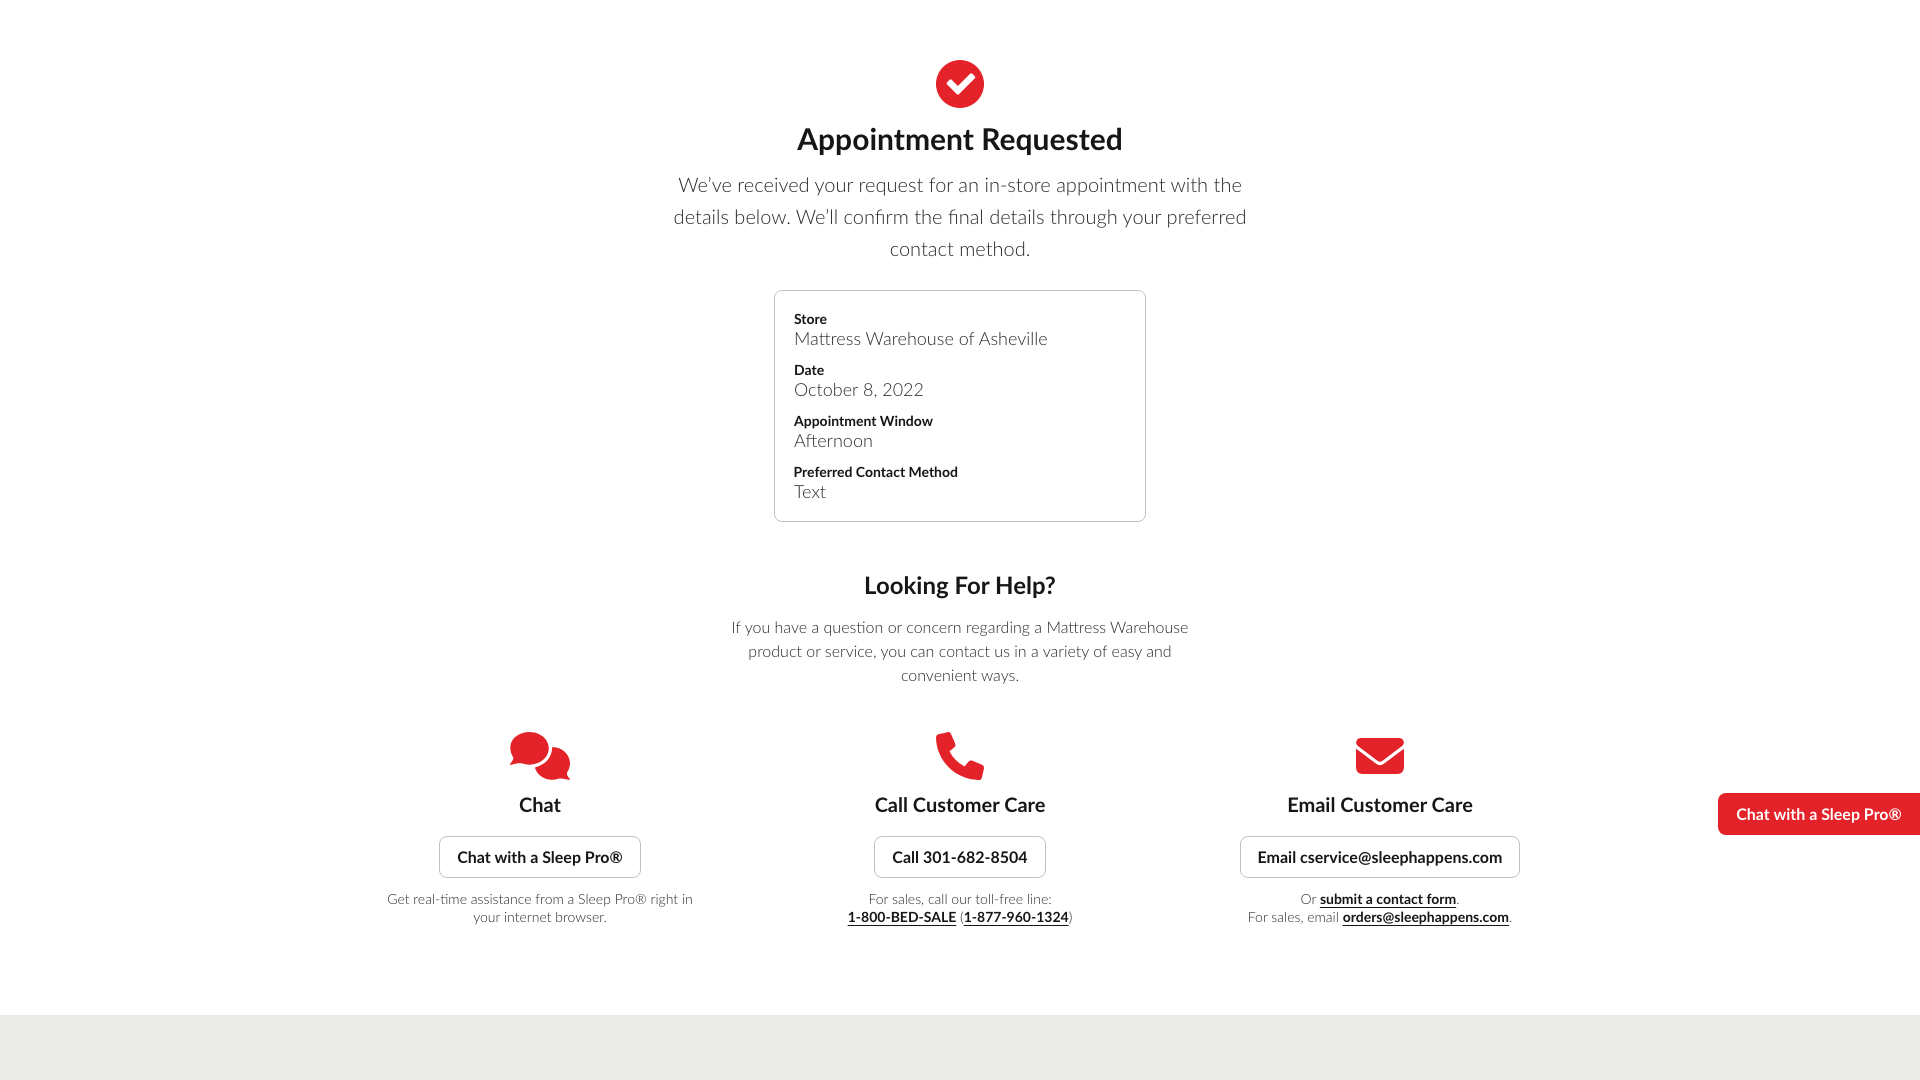1920x1080 pixels.
Task: Click the appointment confirmed checkmark icon
Action: 960,84
